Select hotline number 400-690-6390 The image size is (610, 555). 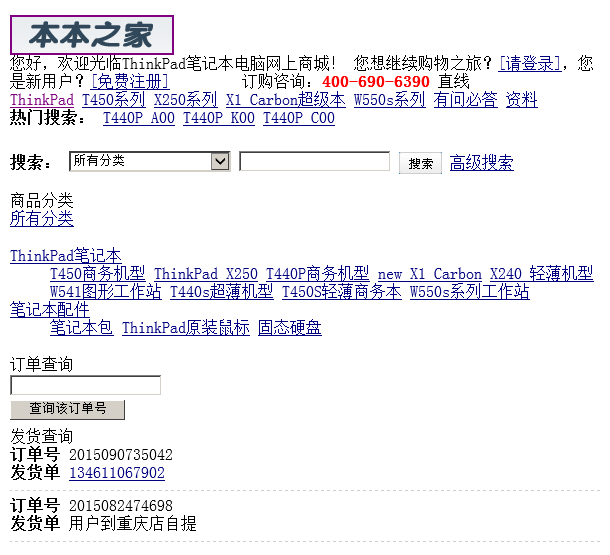coord(376,82)
